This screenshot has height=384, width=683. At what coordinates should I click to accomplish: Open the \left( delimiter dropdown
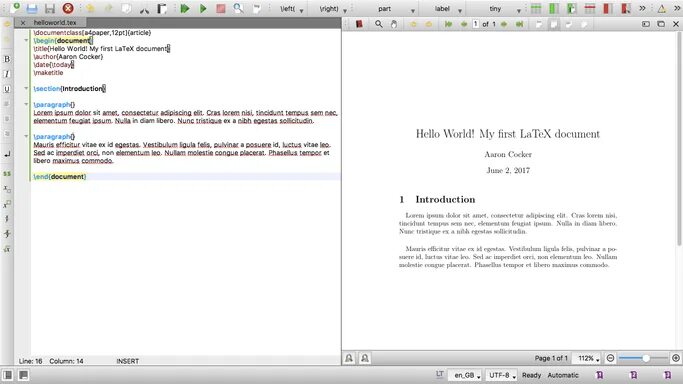pos(291,9)
